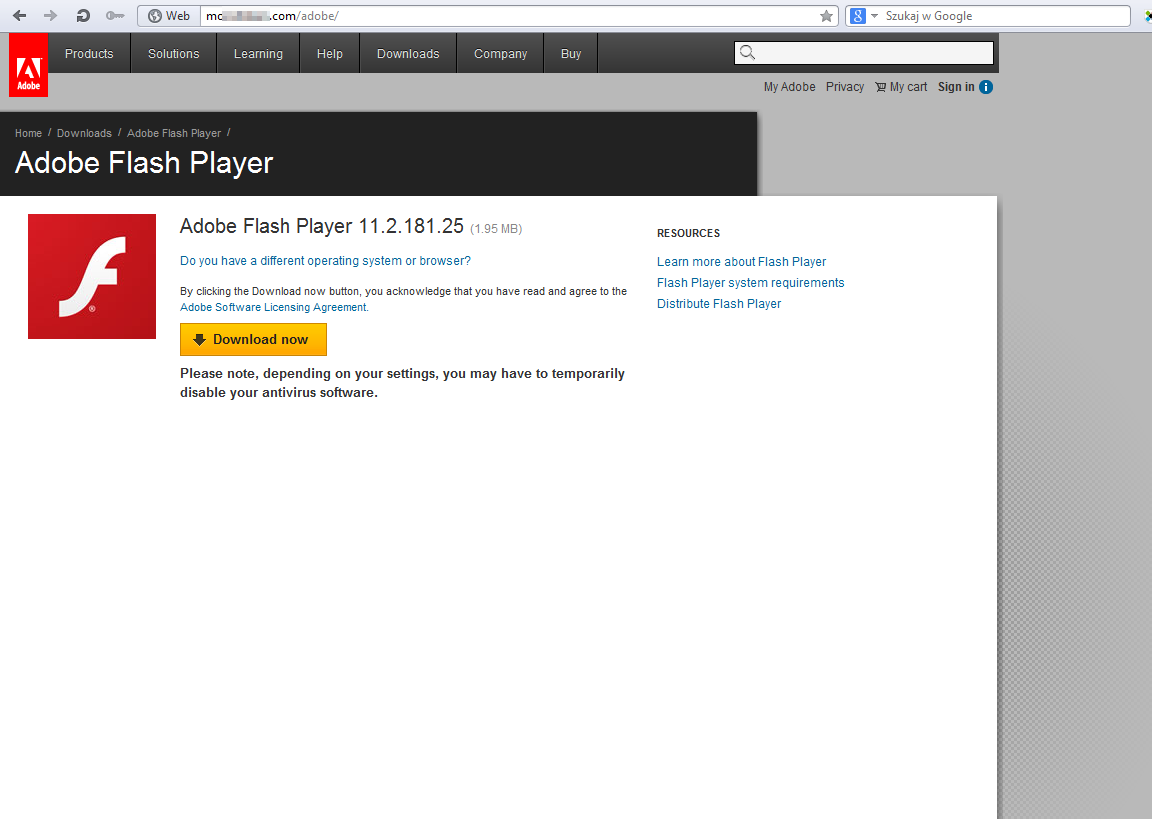1152x819 pixels.
Task: Open My Adobe link
Action: (x=789, y=87)
